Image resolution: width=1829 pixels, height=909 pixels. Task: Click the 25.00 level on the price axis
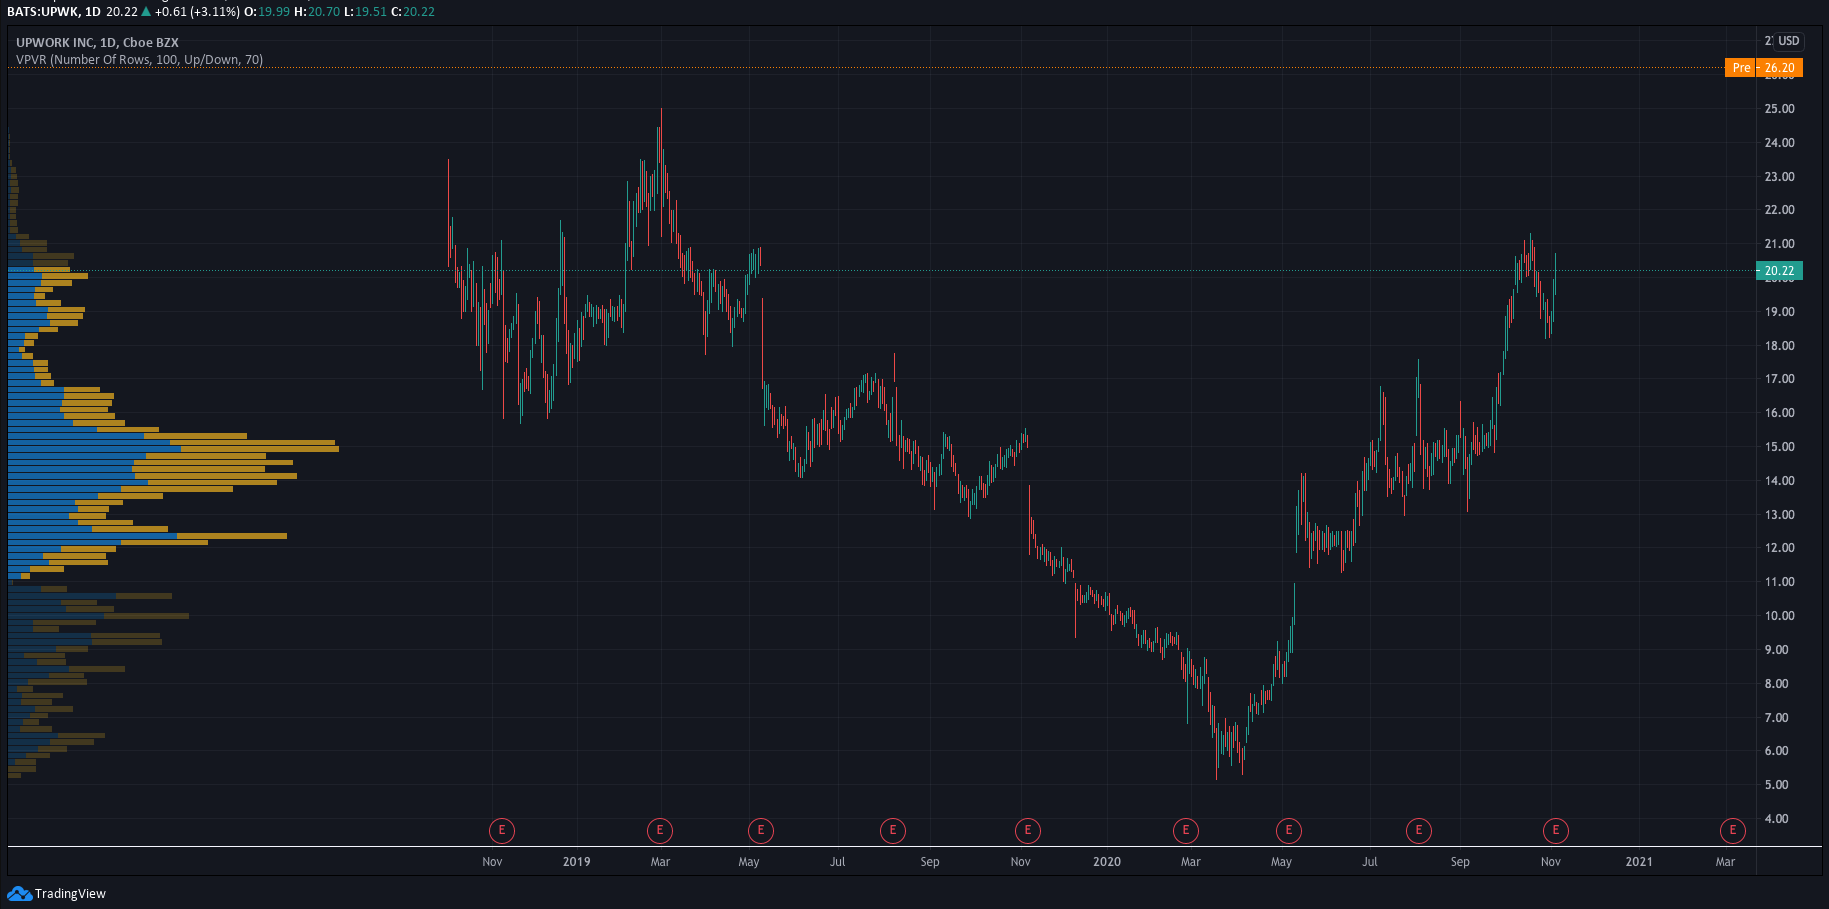(x=1779, y=109)
